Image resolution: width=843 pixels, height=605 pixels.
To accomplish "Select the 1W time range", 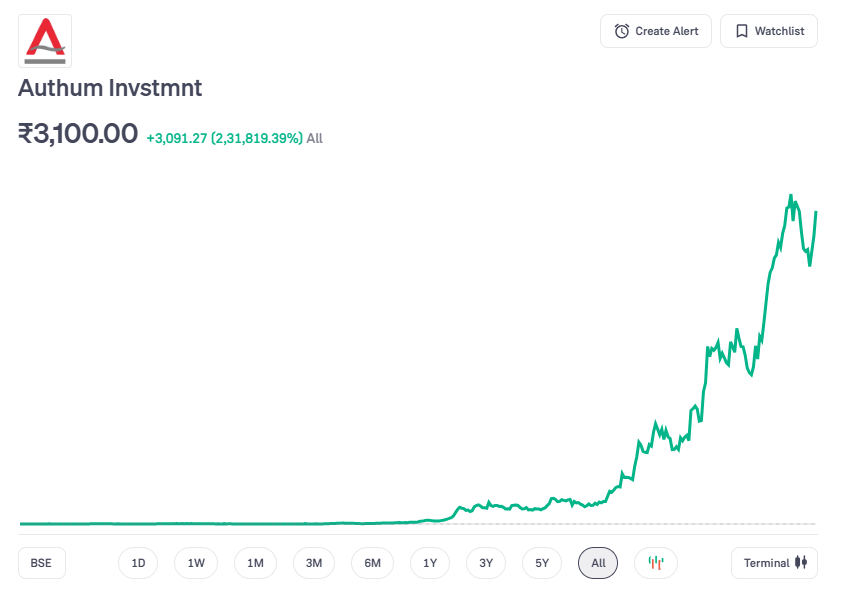I will click(196, 563).
